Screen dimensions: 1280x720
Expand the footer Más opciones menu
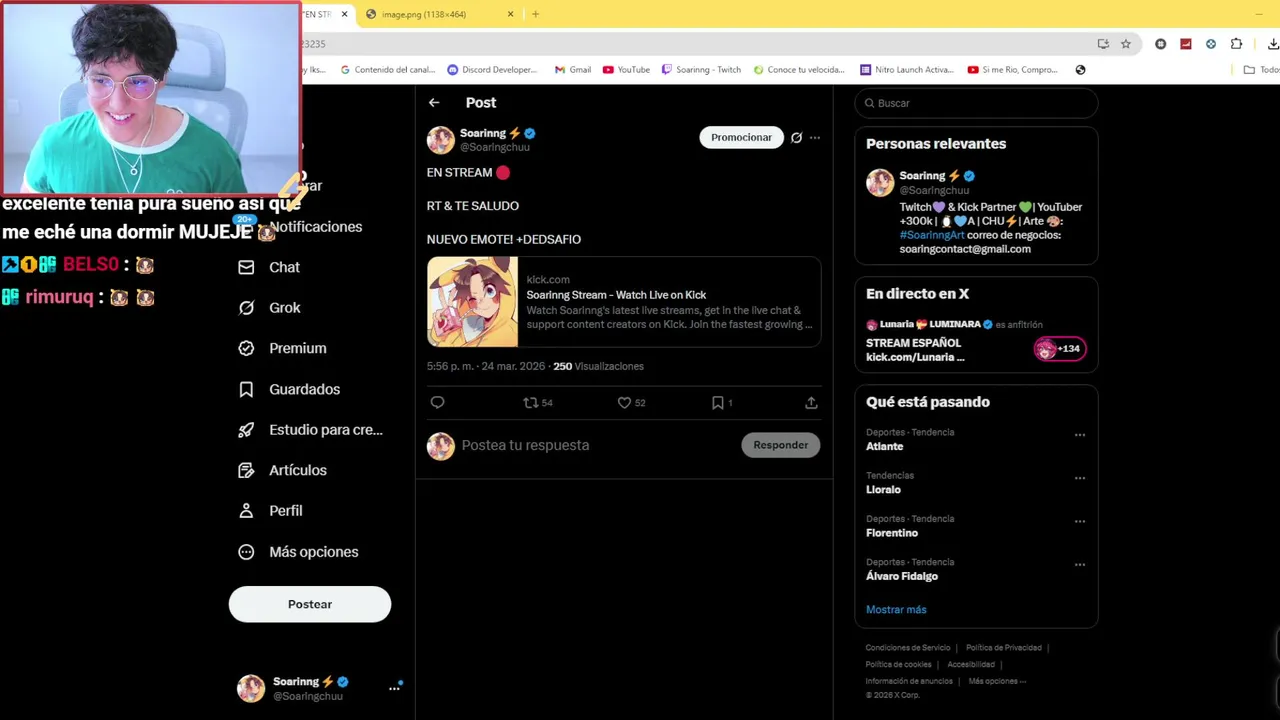coord(997,682)
